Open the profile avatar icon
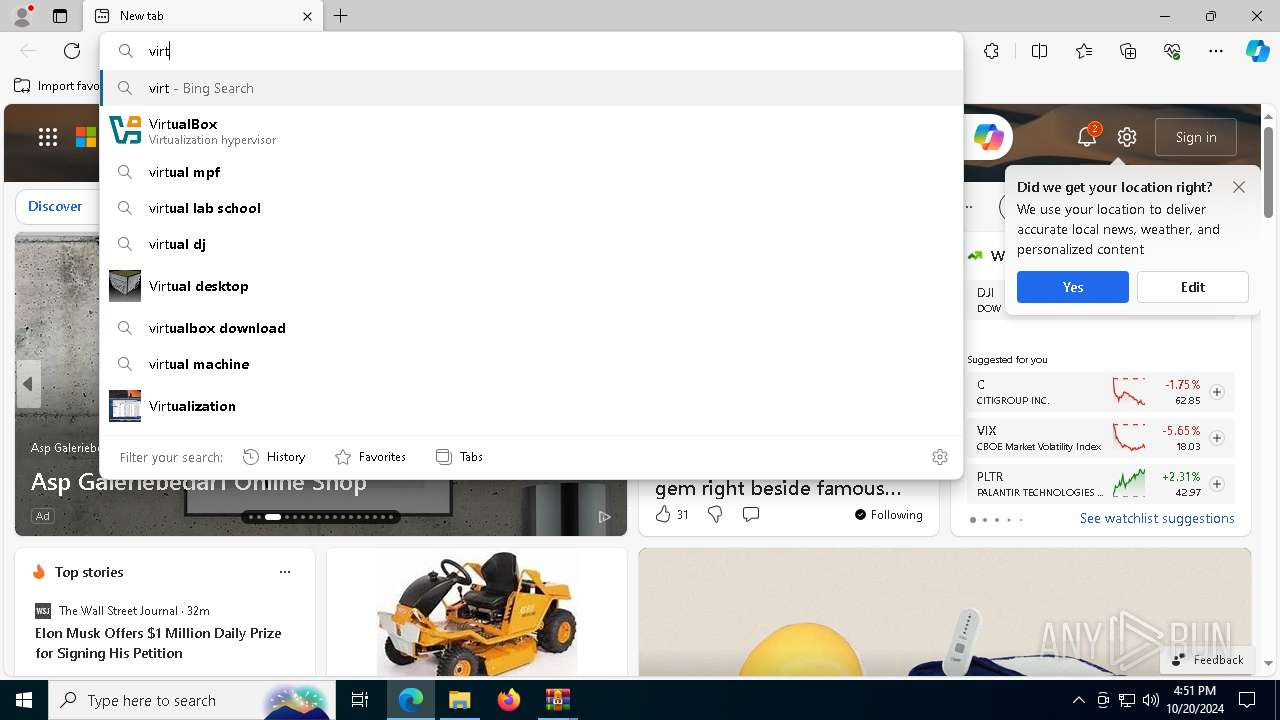This screenshot has height=720, width=1280. [22, 16]
